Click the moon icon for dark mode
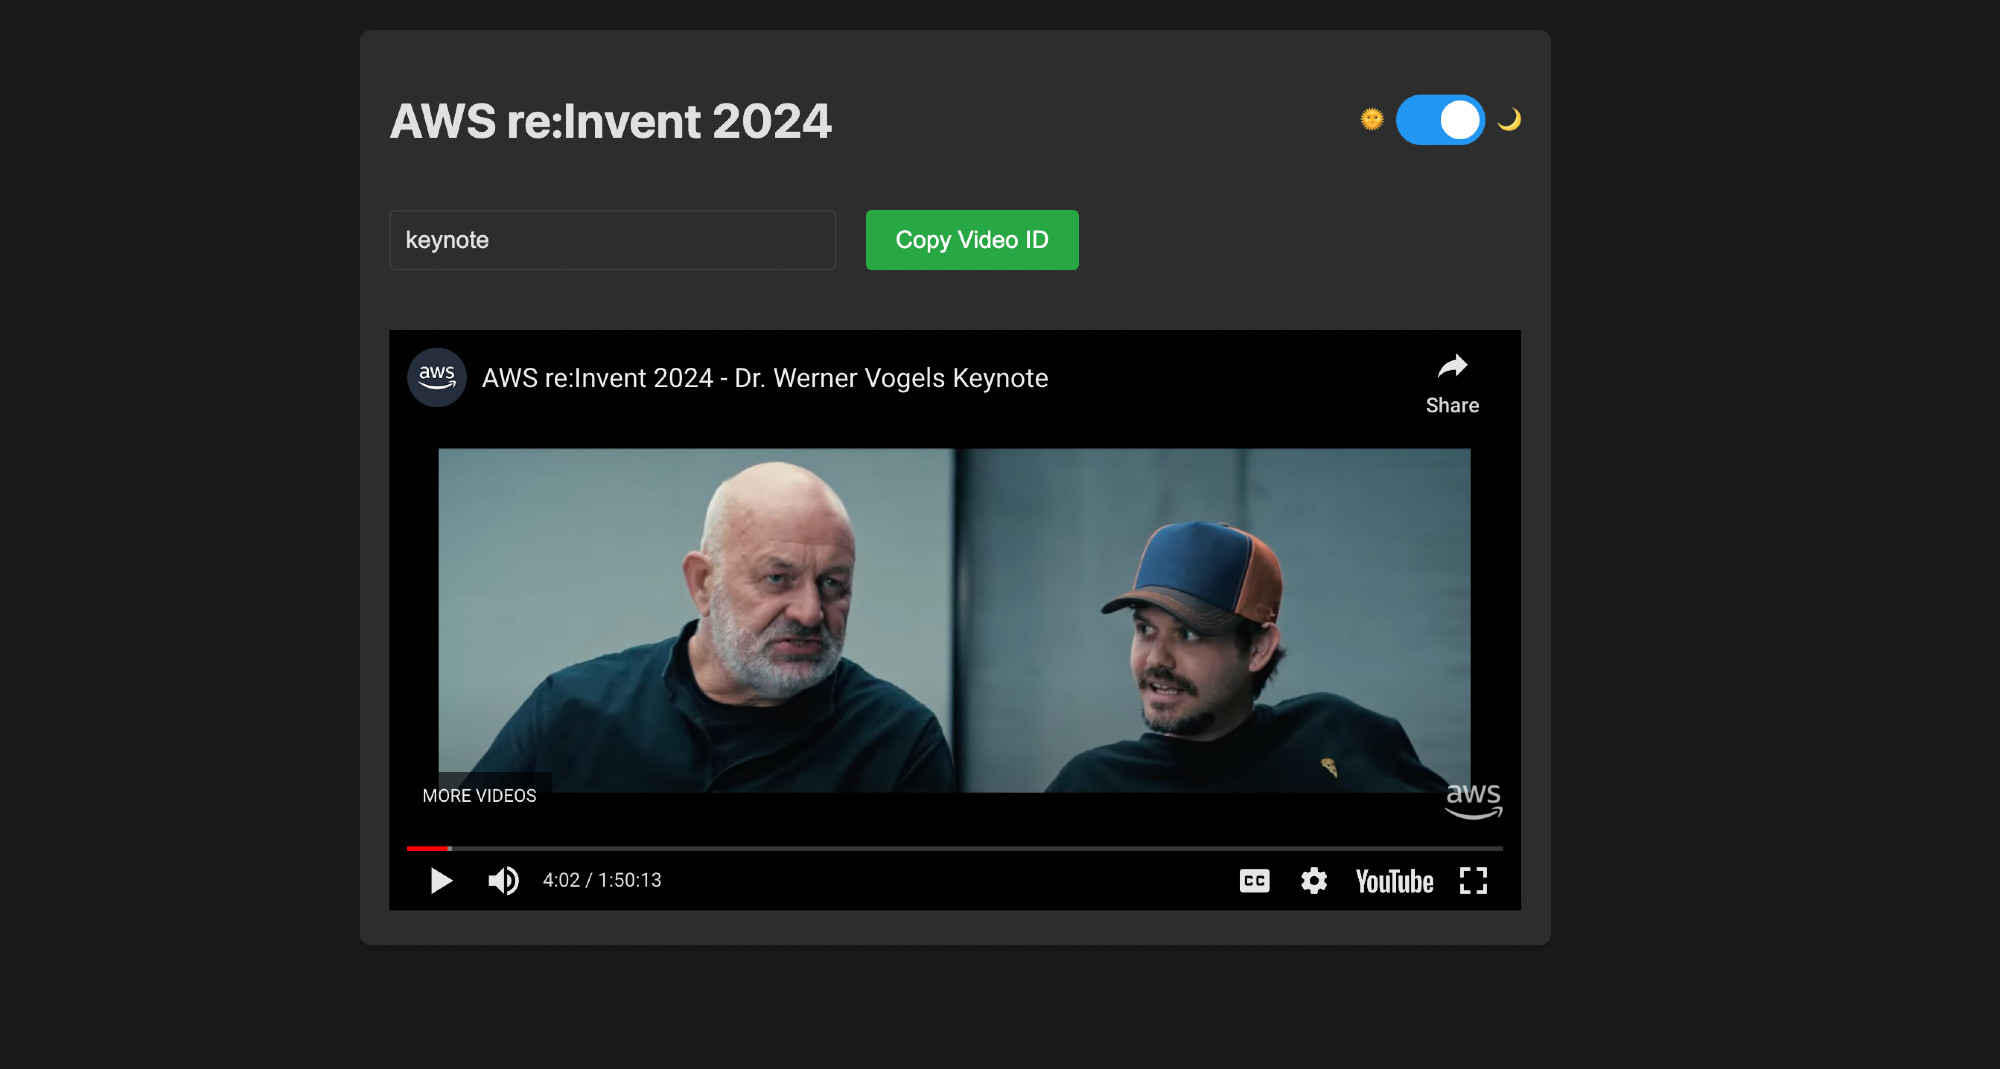Viewport: 2000px width, 1069px height. click(x=1509, y=120)
